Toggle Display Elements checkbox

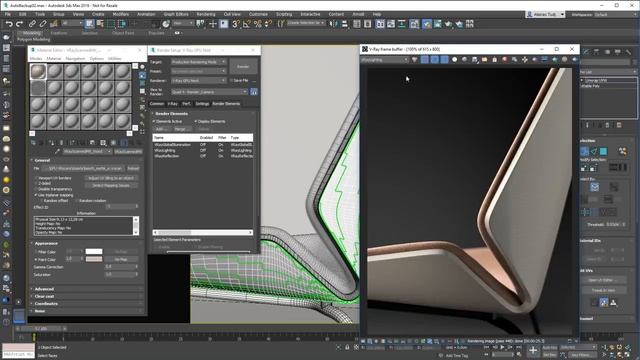[x=196, y=121]
